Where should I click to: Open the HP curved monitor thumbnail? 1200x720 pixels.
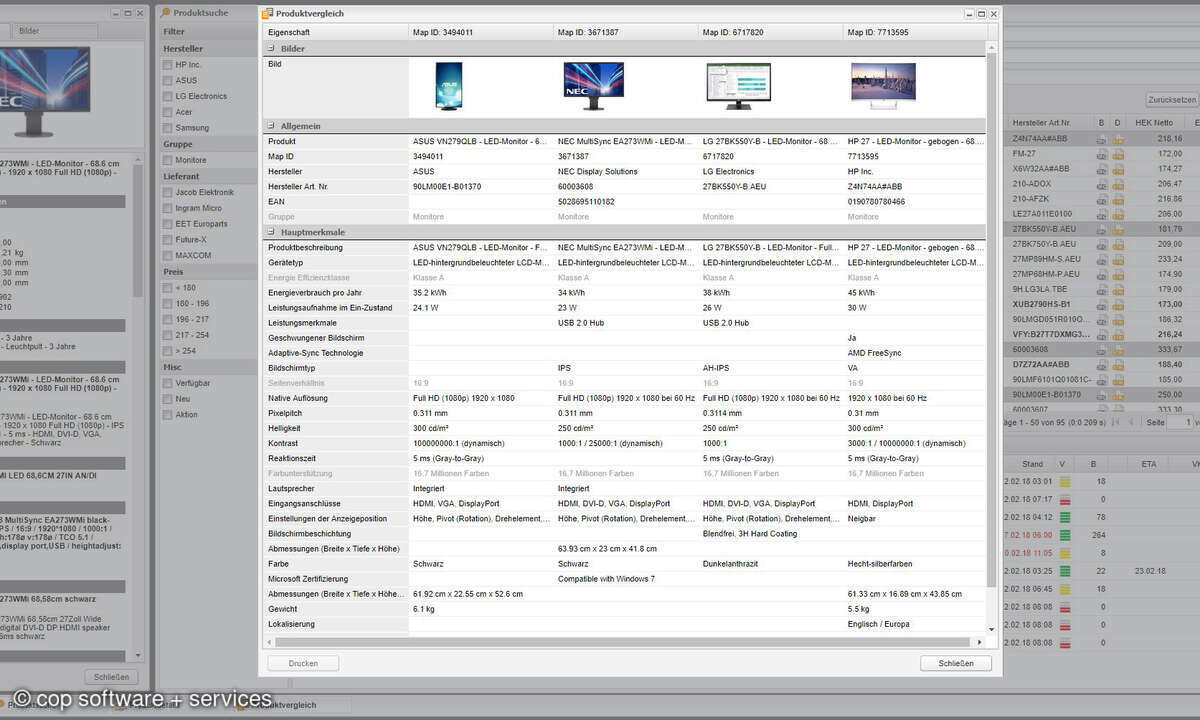click(882, 84)
